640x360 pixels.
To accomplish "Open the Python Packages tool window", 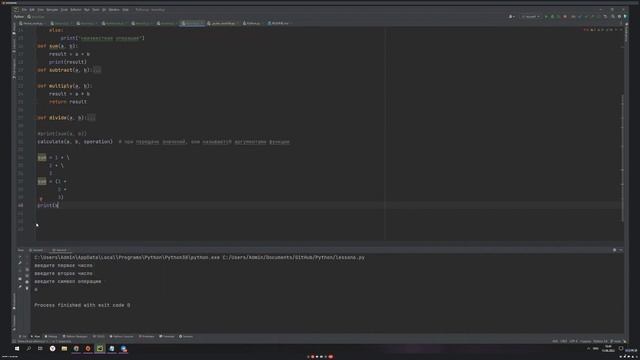I will [x=75, y=336].
